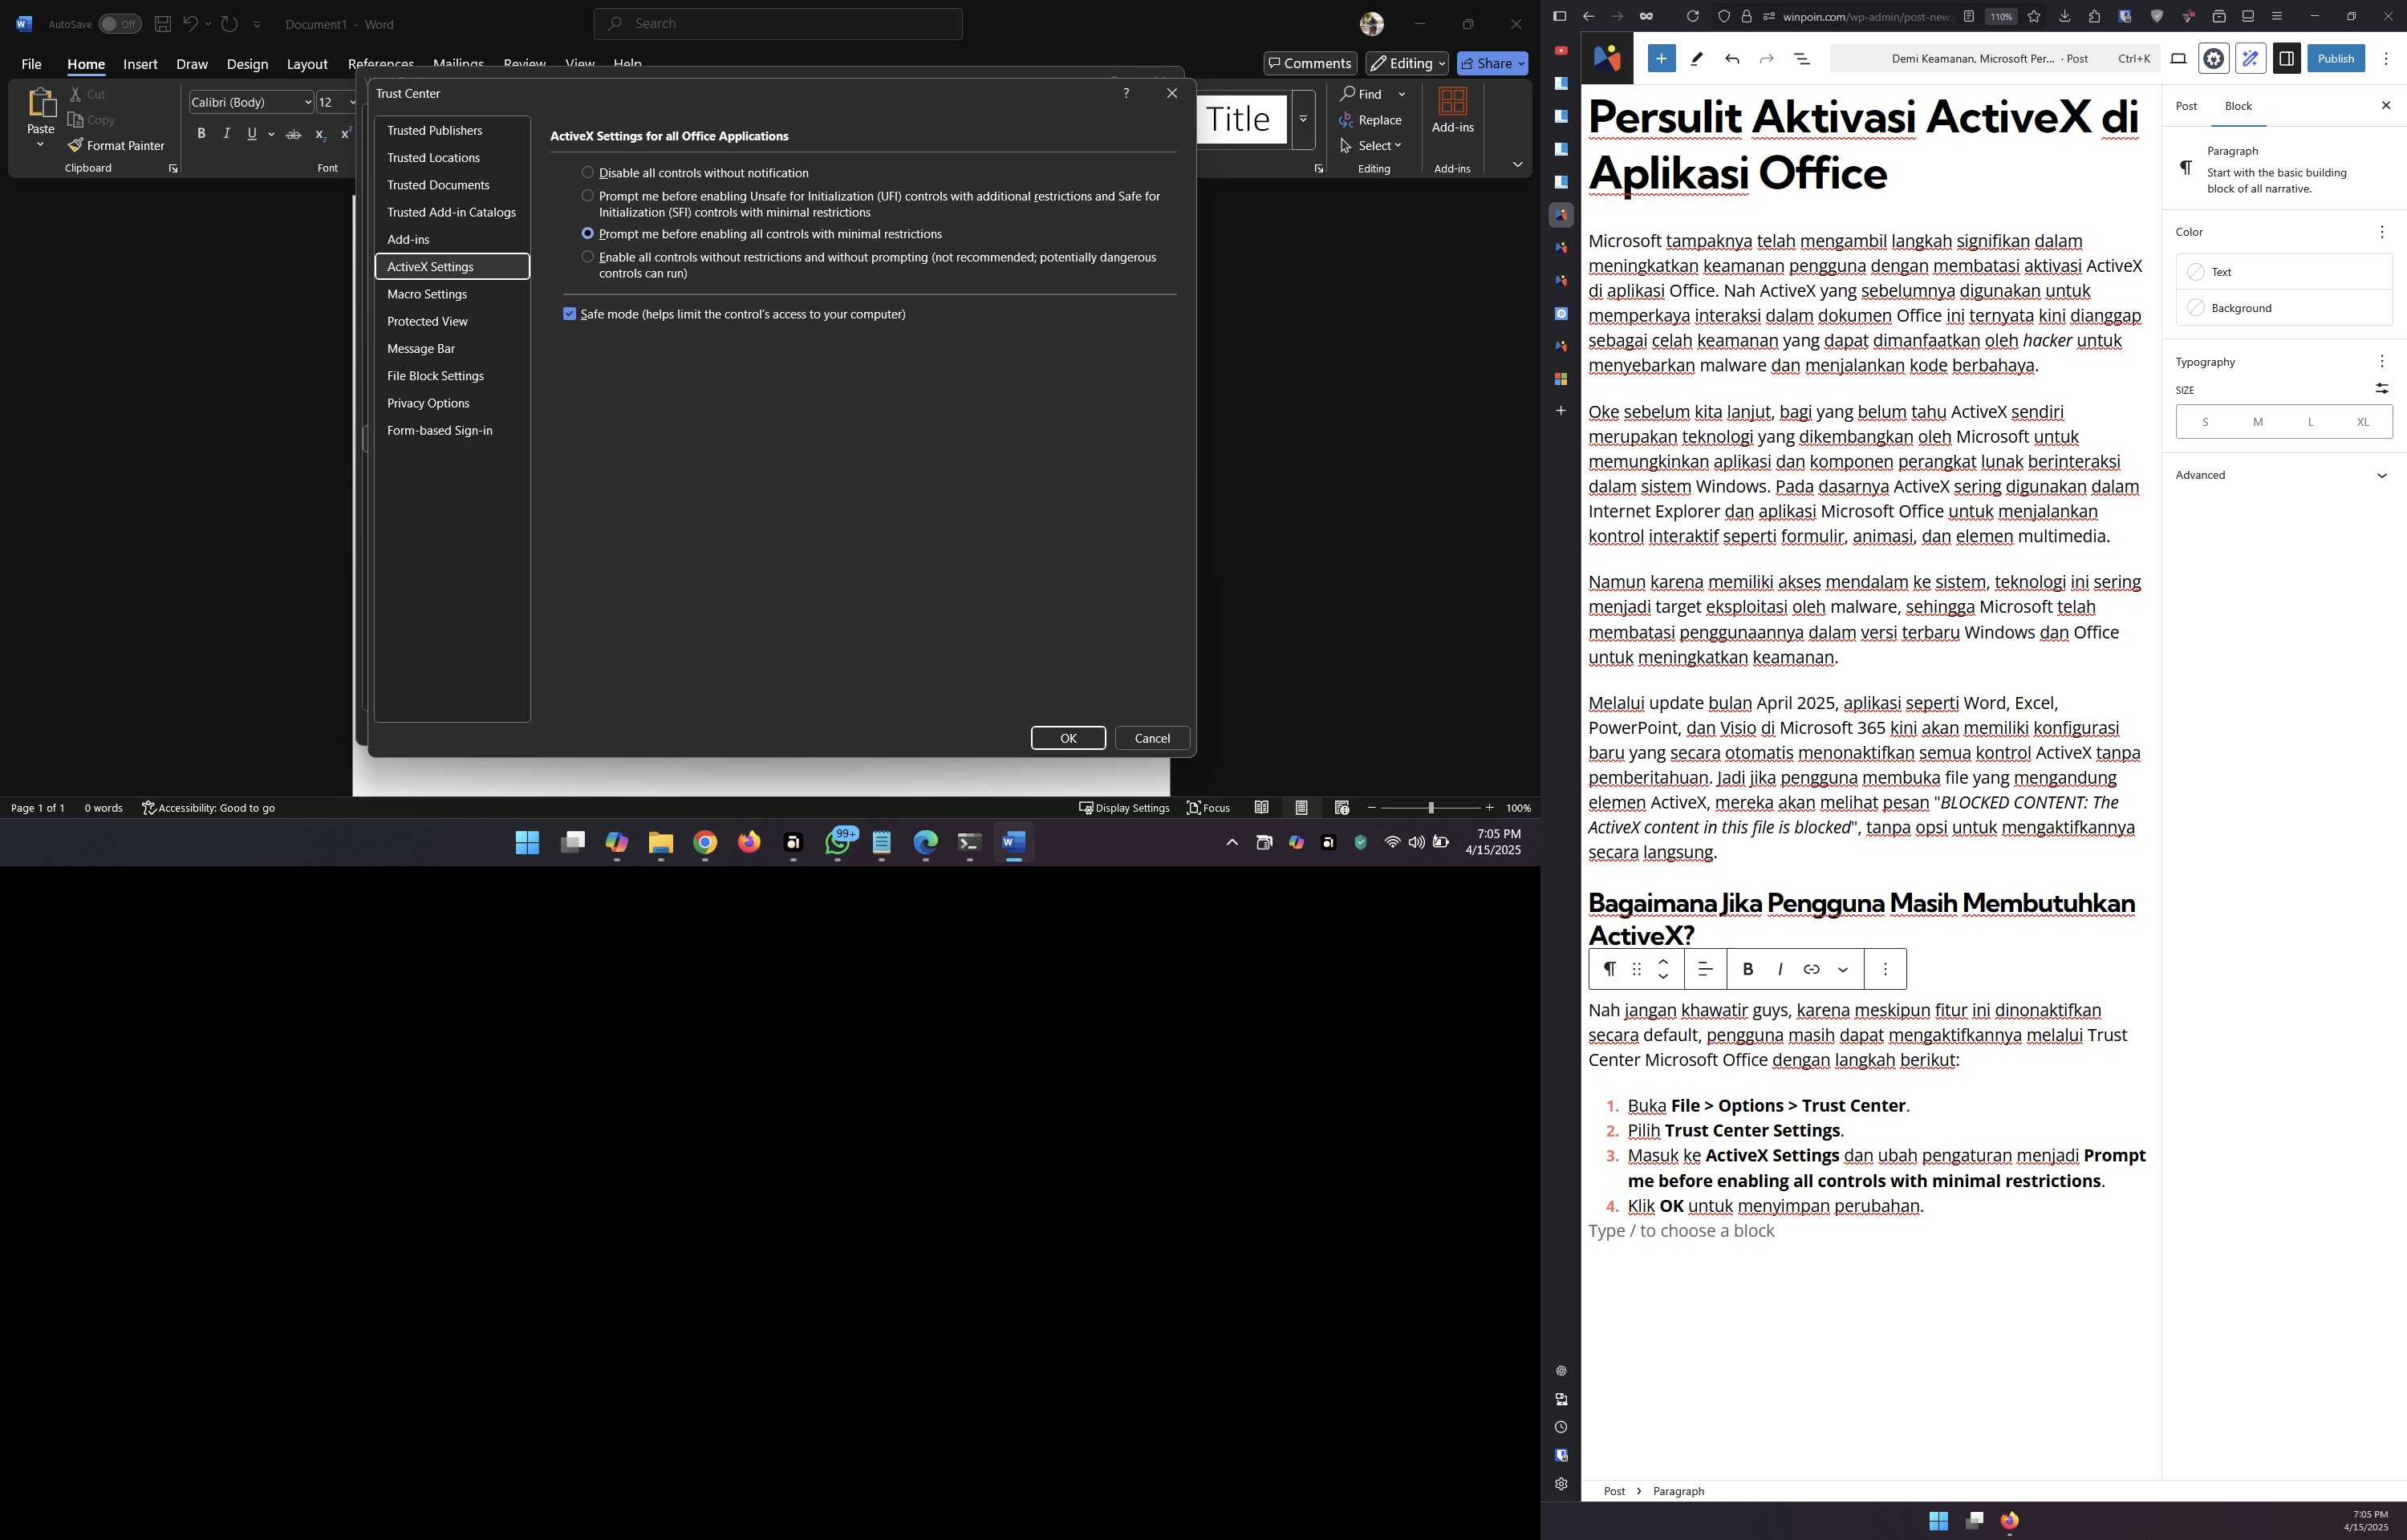The image size is (2407, 1540).
Task: Click block toolbar Bold button
Action: point(1748,969)
